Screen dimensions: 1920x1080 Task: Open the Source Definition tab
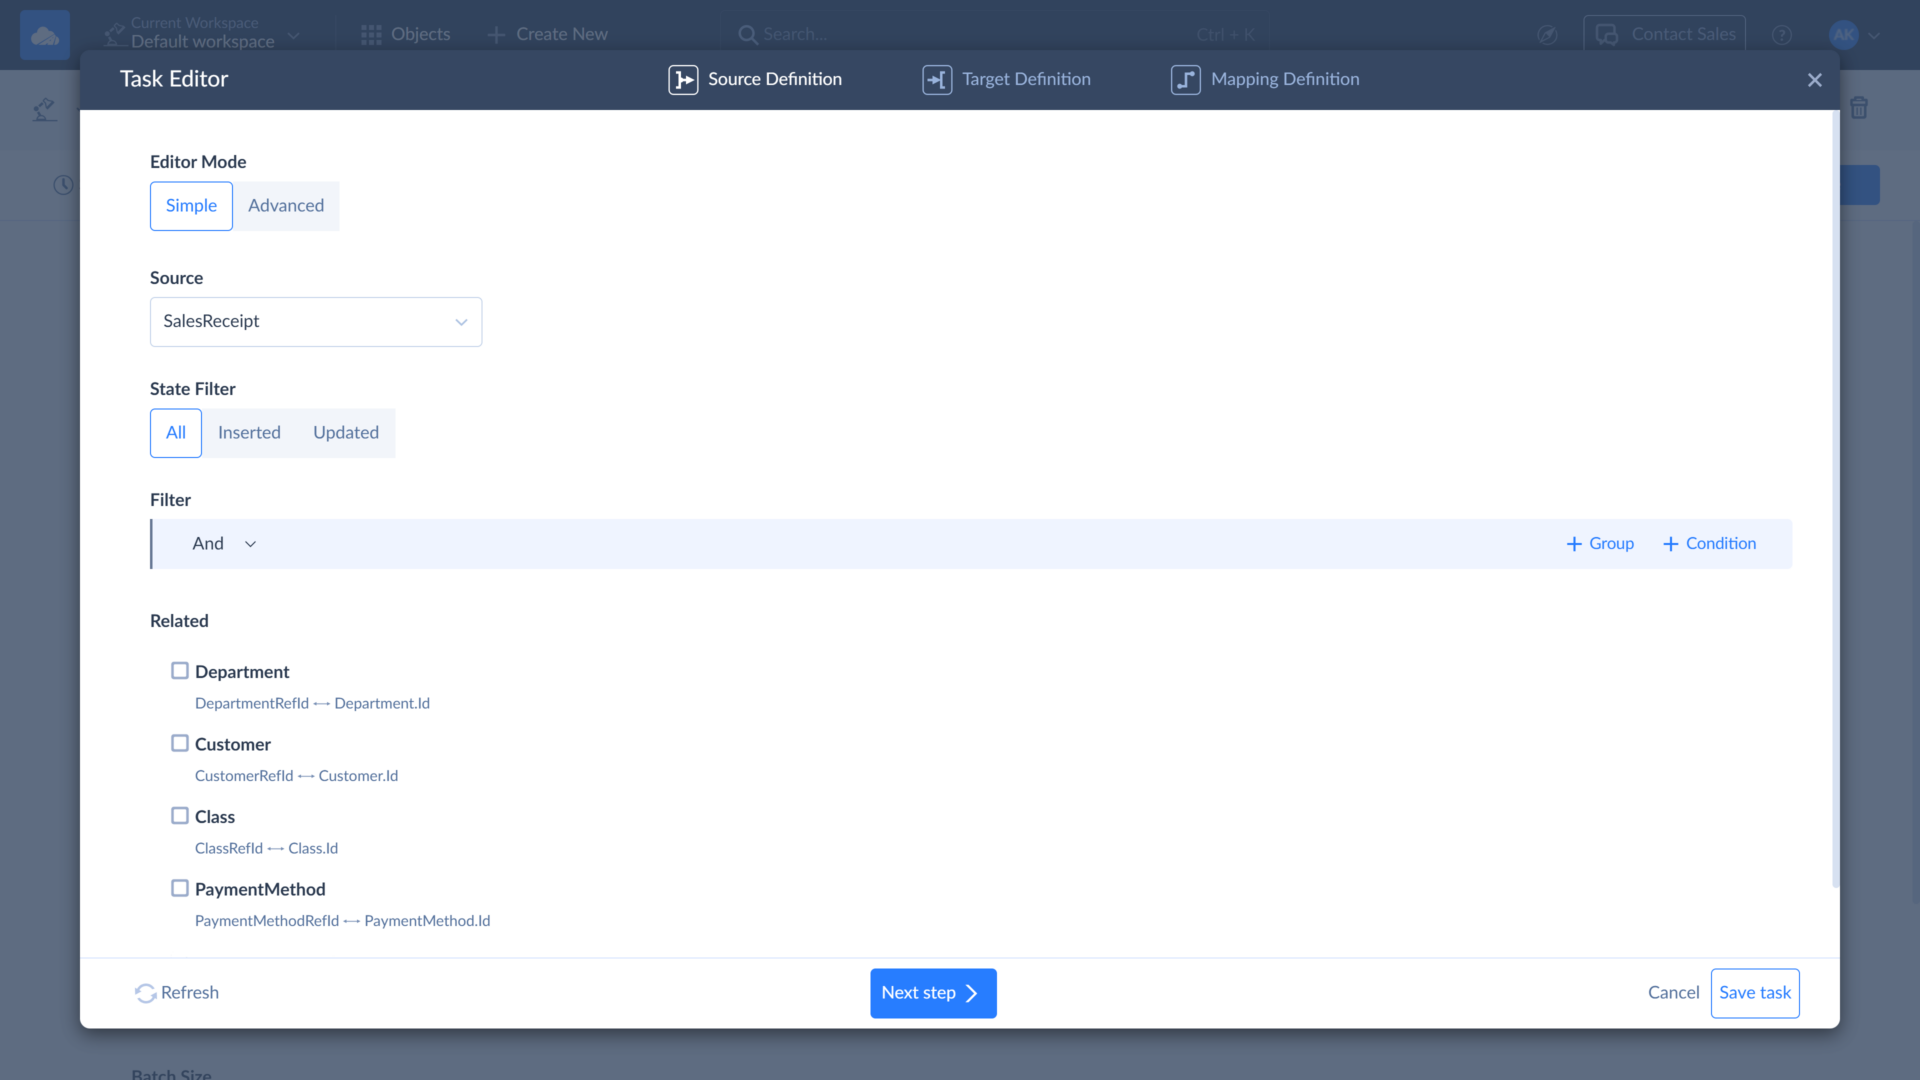coord(755,80)
